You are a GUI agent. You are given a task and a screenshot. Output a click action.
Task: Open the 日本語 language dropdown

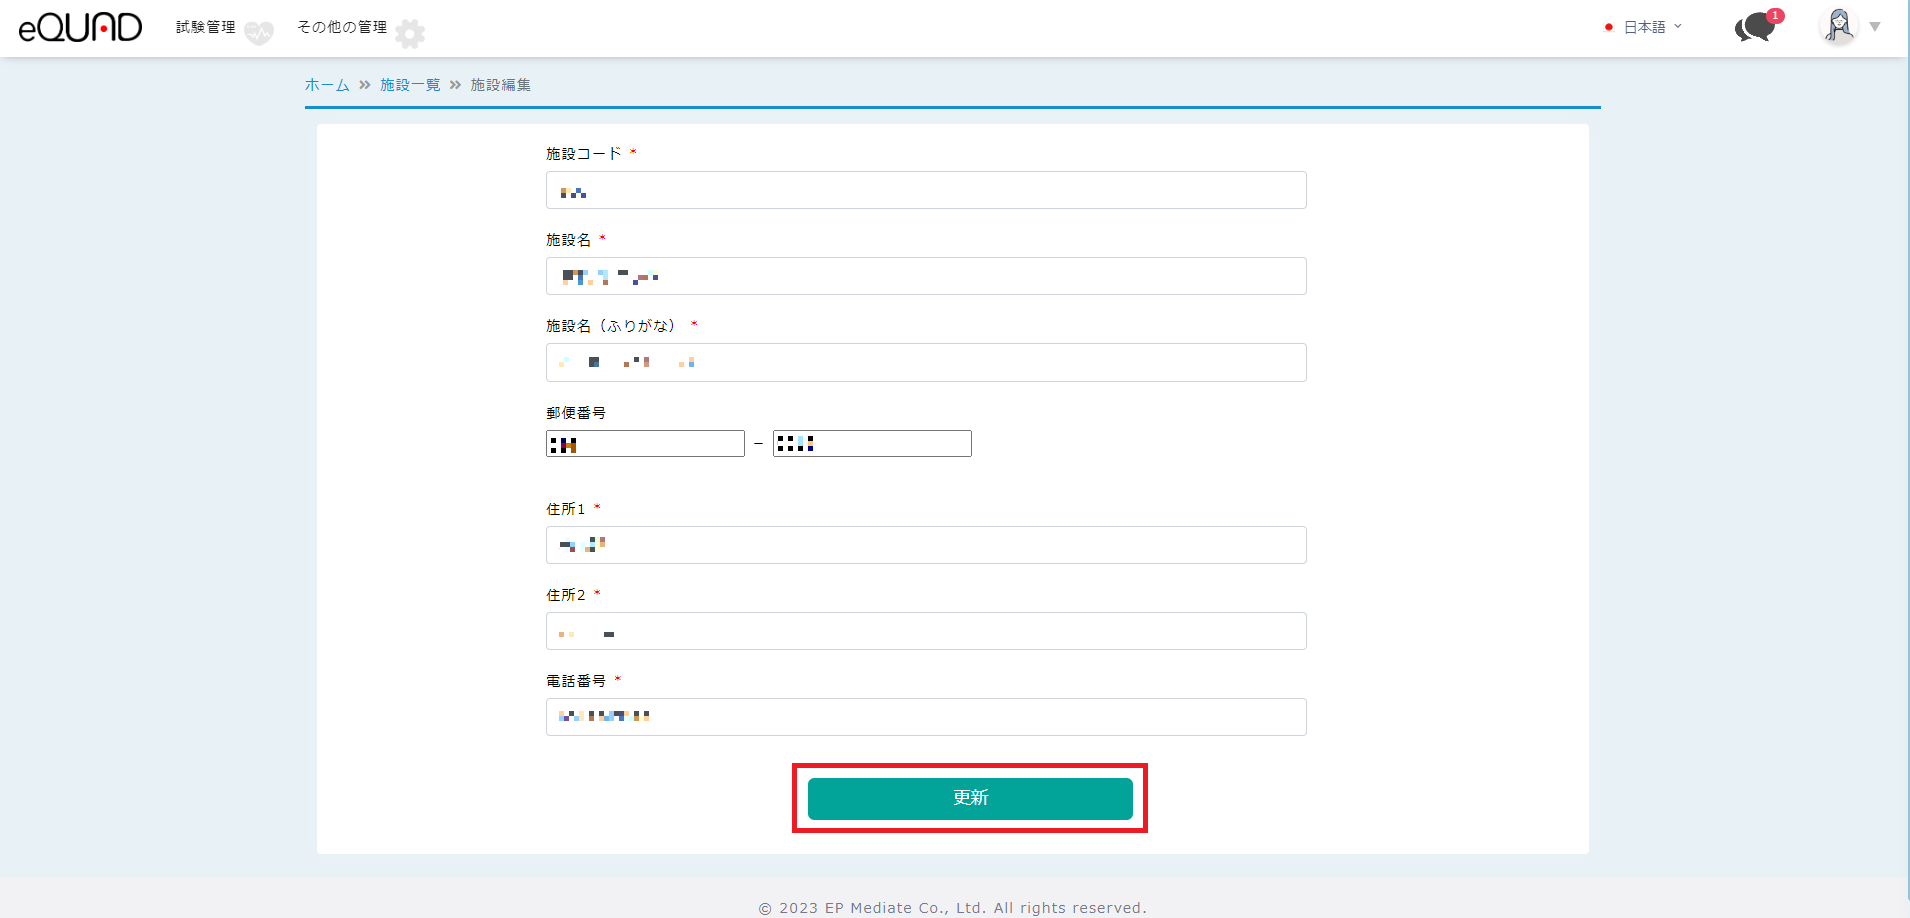coord(1645,27)
